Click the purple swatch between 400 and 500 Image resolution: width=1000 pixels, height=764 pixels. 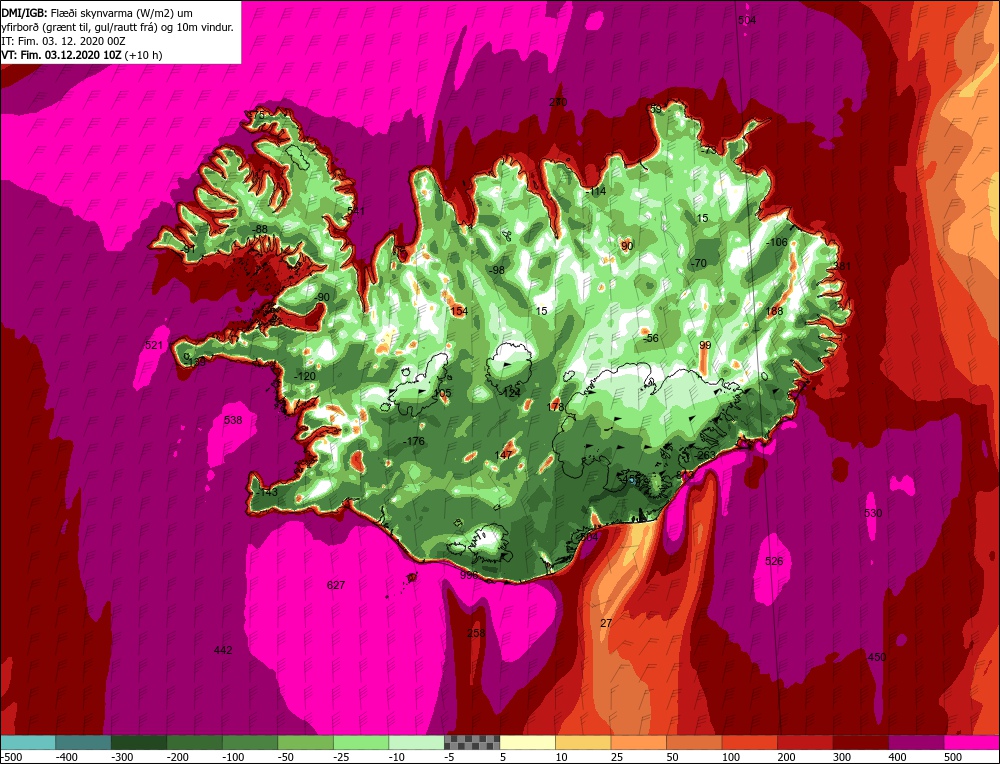pos(916,742)
